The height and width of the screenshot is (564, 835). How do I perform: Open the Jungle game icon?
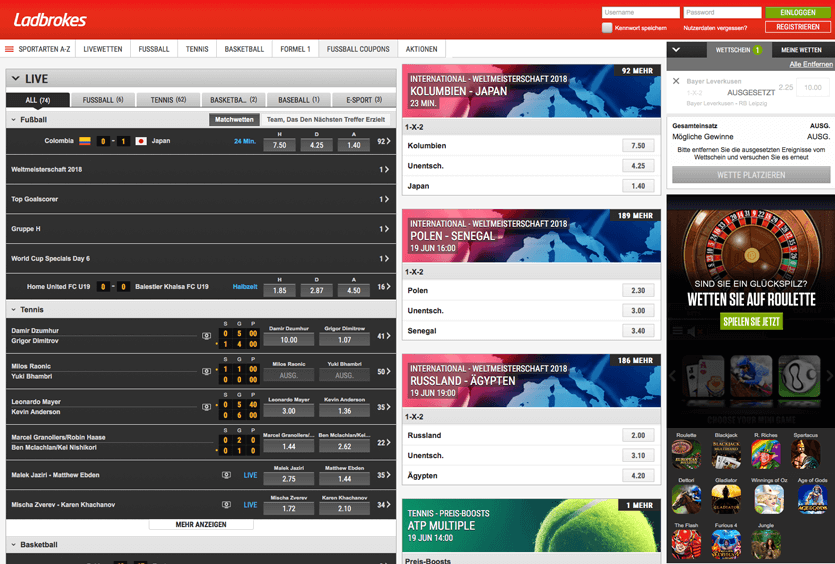coord(766,544)
